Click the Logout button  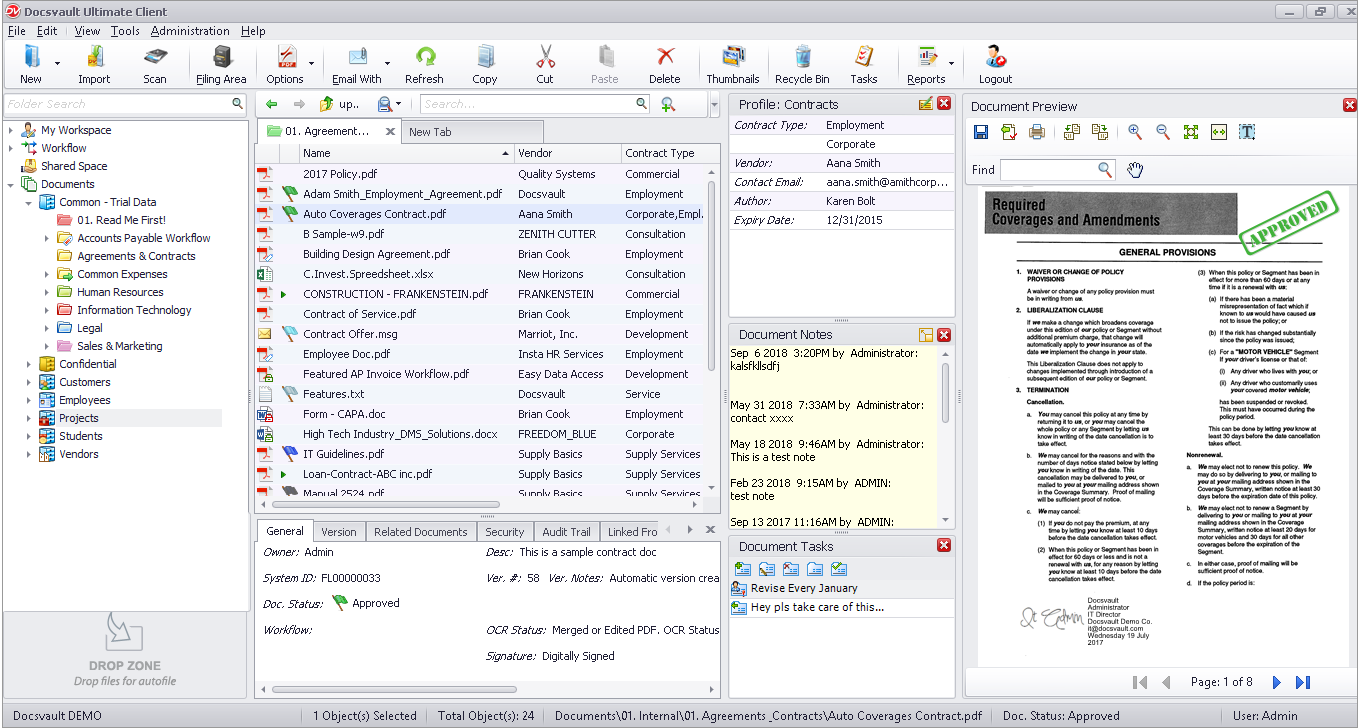click(995, 65)
